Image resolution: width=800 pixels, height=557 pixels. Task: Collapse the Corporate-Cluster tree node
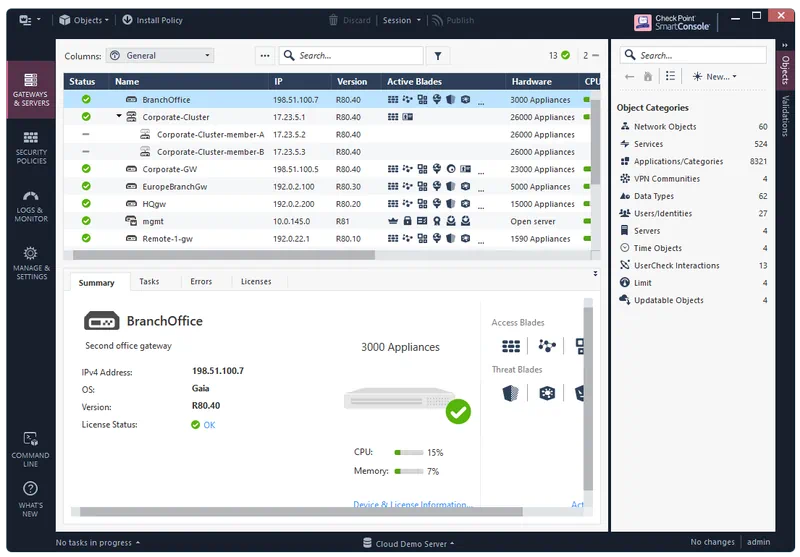click(119, 116)
